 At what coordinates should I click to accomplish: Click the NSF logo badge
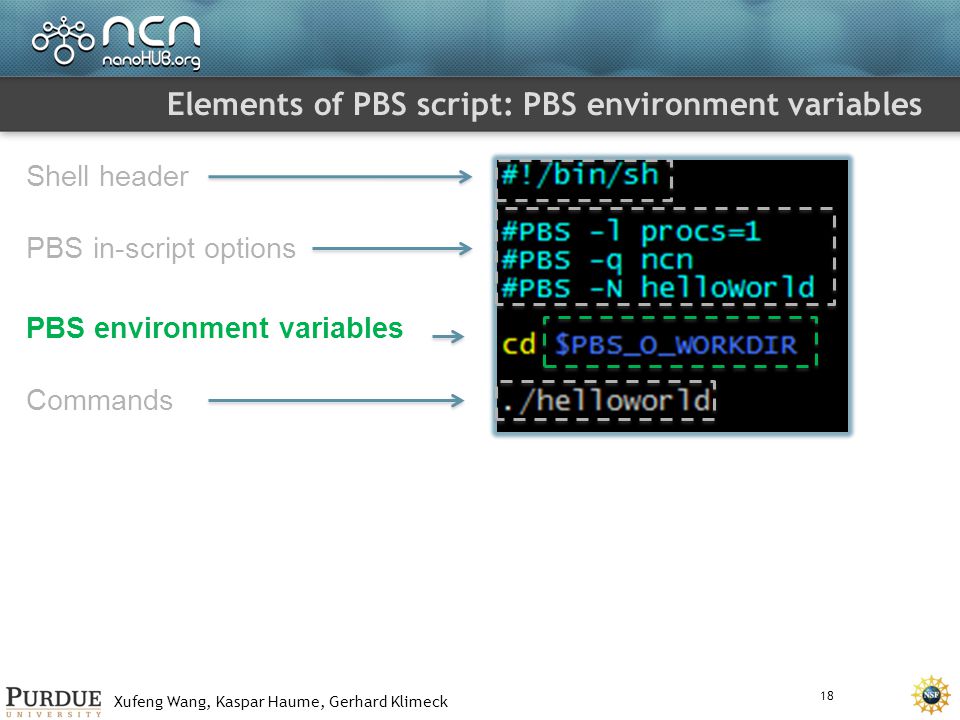pos(931,695)
